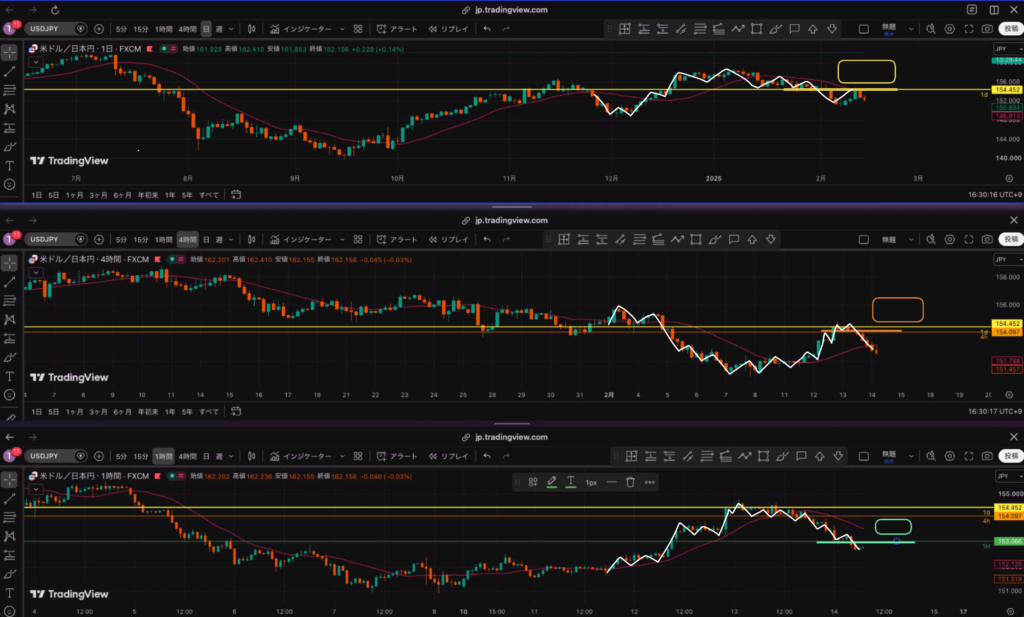
Task: Collapse the legend chevron in the middle chart
Action: click(36, 272)
